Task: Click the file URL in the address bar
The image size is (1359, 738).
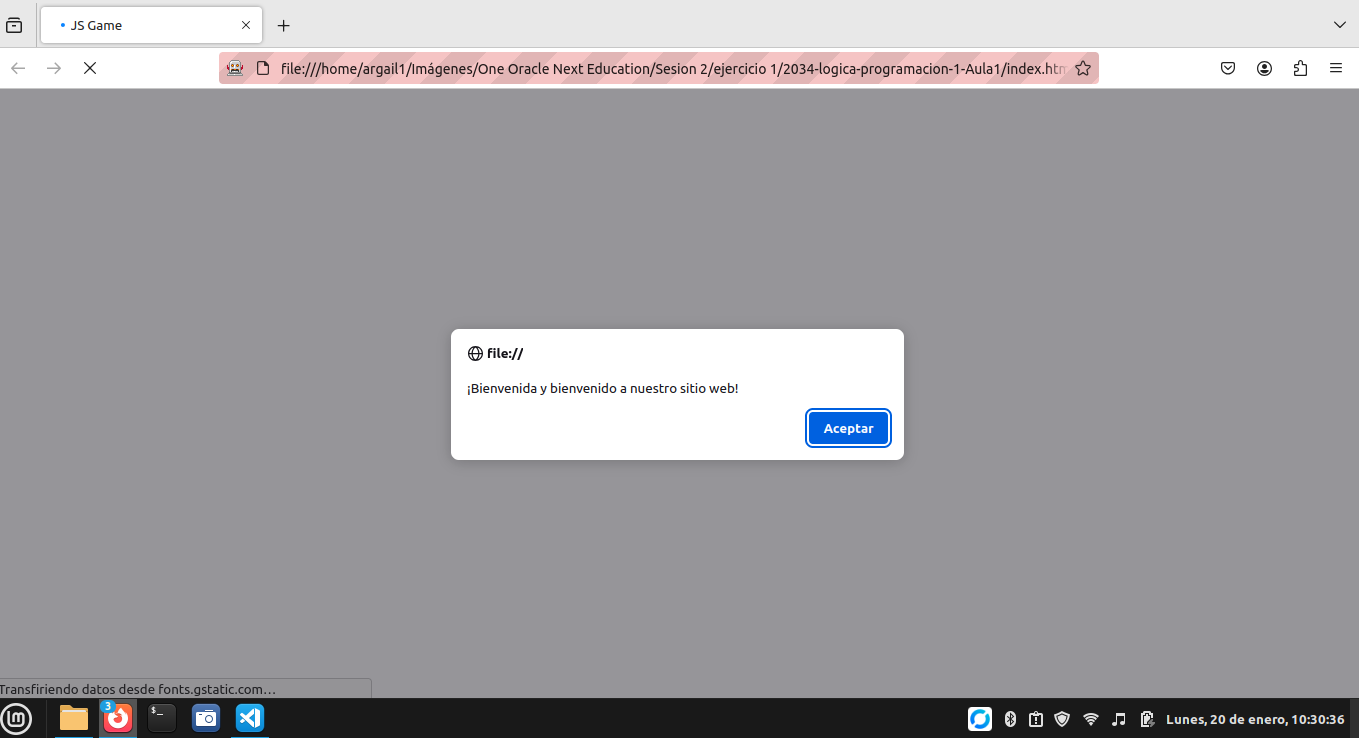Action: tap(674, 68)
